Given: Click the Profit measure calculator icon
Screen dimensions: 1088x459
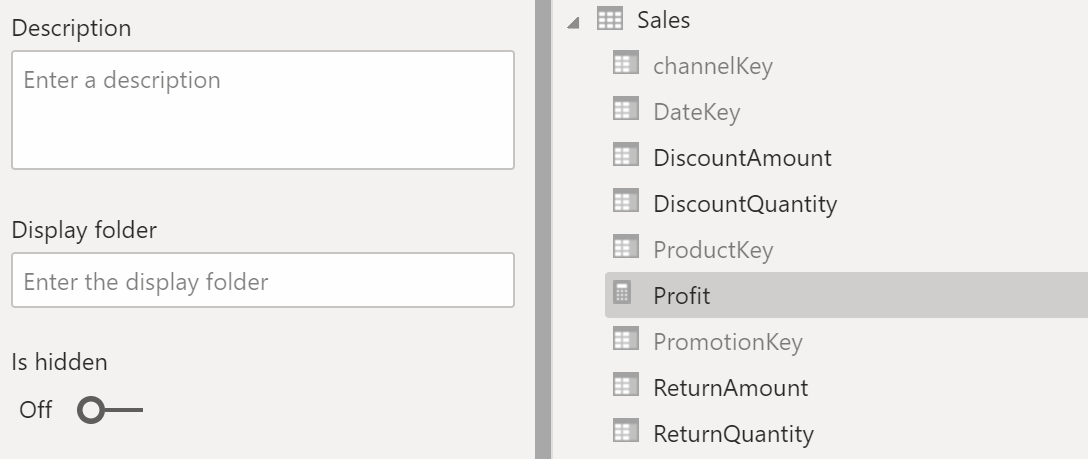Looking at the screenshot, I should point(622,295).
